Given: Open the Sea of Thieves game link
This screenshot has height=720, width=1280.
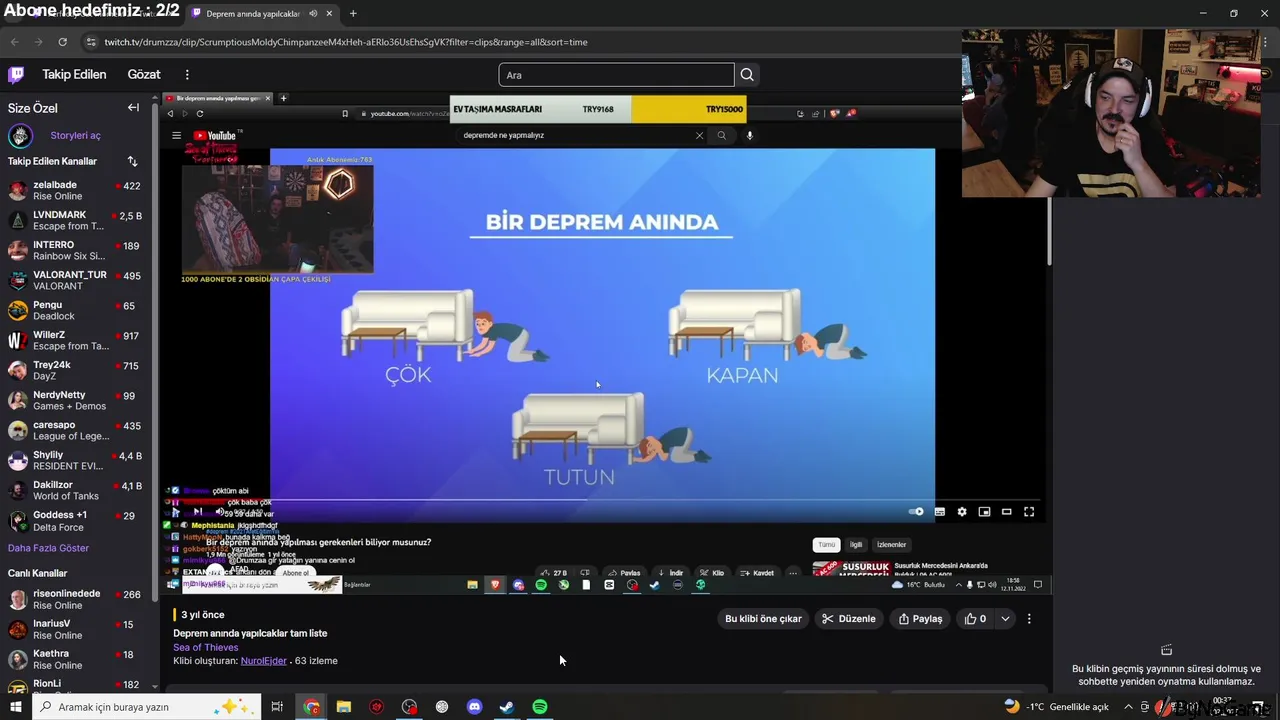Looking at the screenshot, I should coord(205,647).
